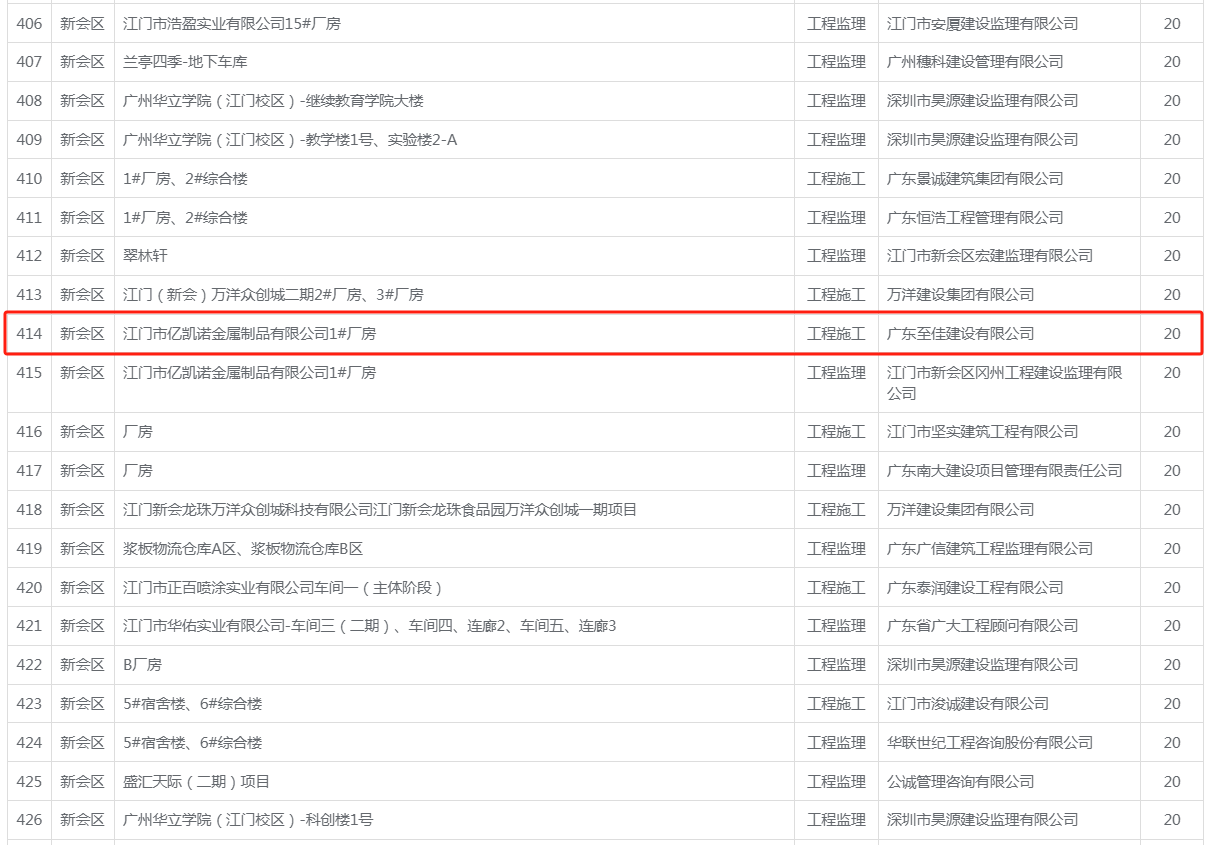Click company 广东至佳建设有限公司
Viewport: 1212px width, 845px height.
click(x=961, y=334)
